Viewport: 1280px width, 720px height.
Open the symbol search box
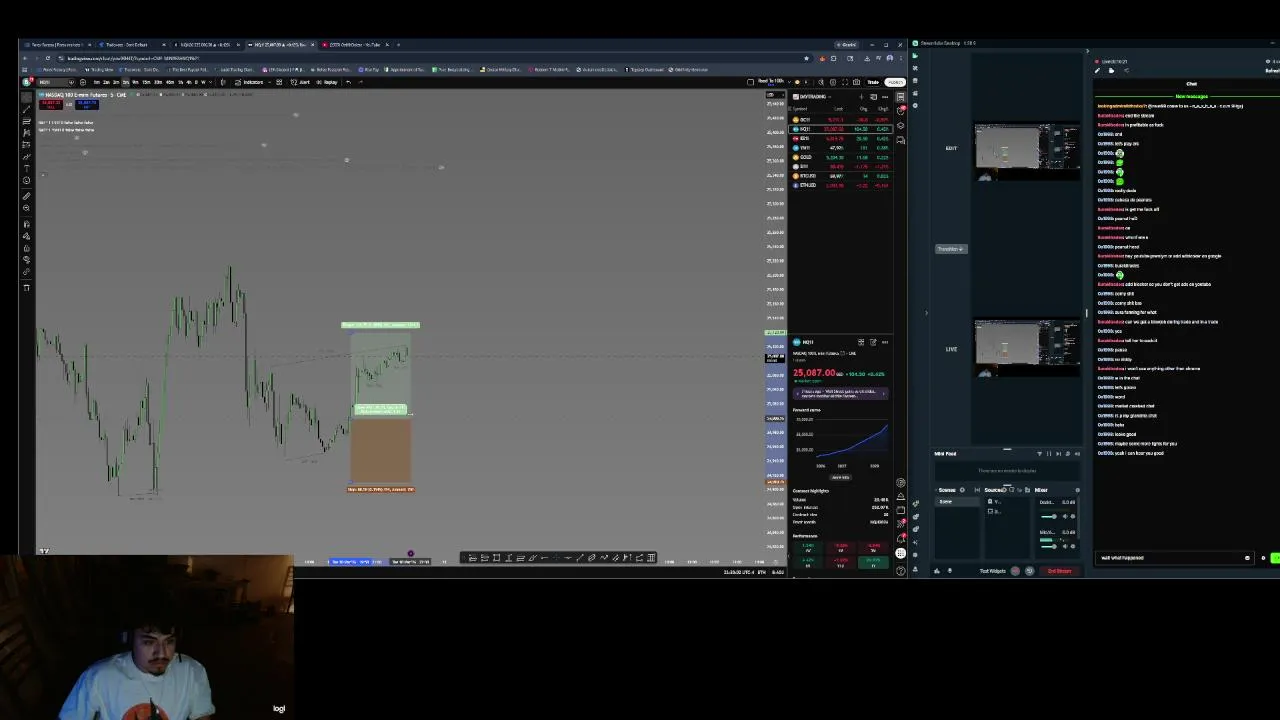tap(54, 82)
